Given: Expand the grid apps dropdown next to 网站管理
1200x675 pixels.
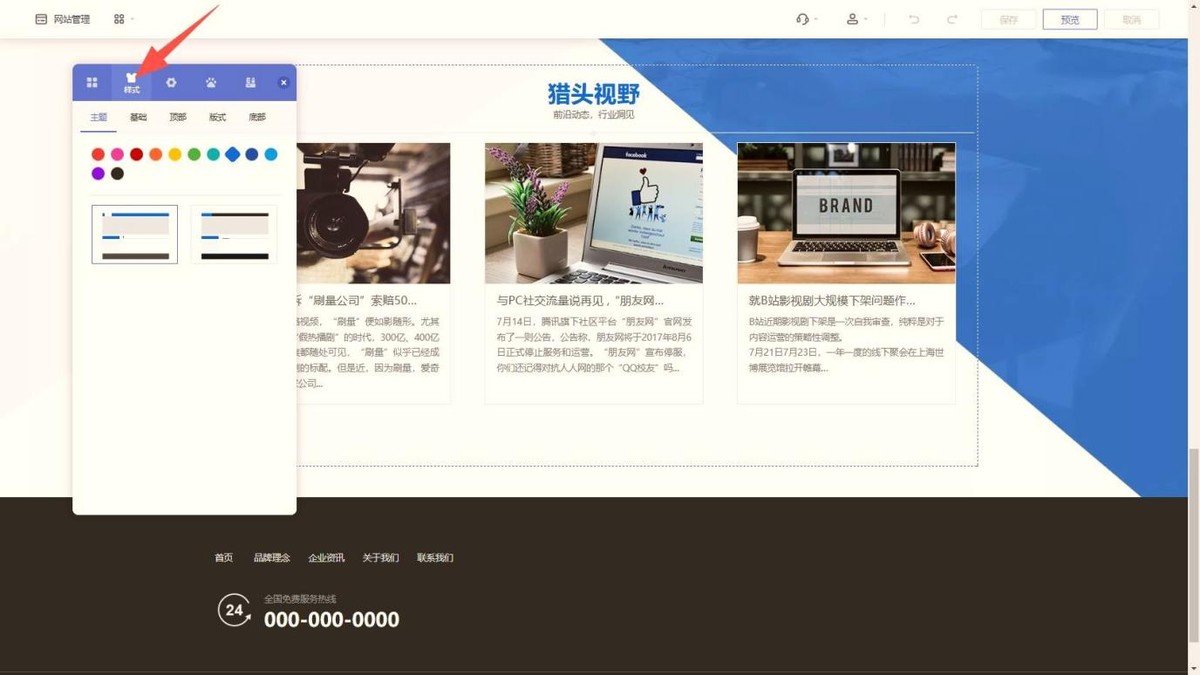Looking at the screenshot, I should coord(123,19).
